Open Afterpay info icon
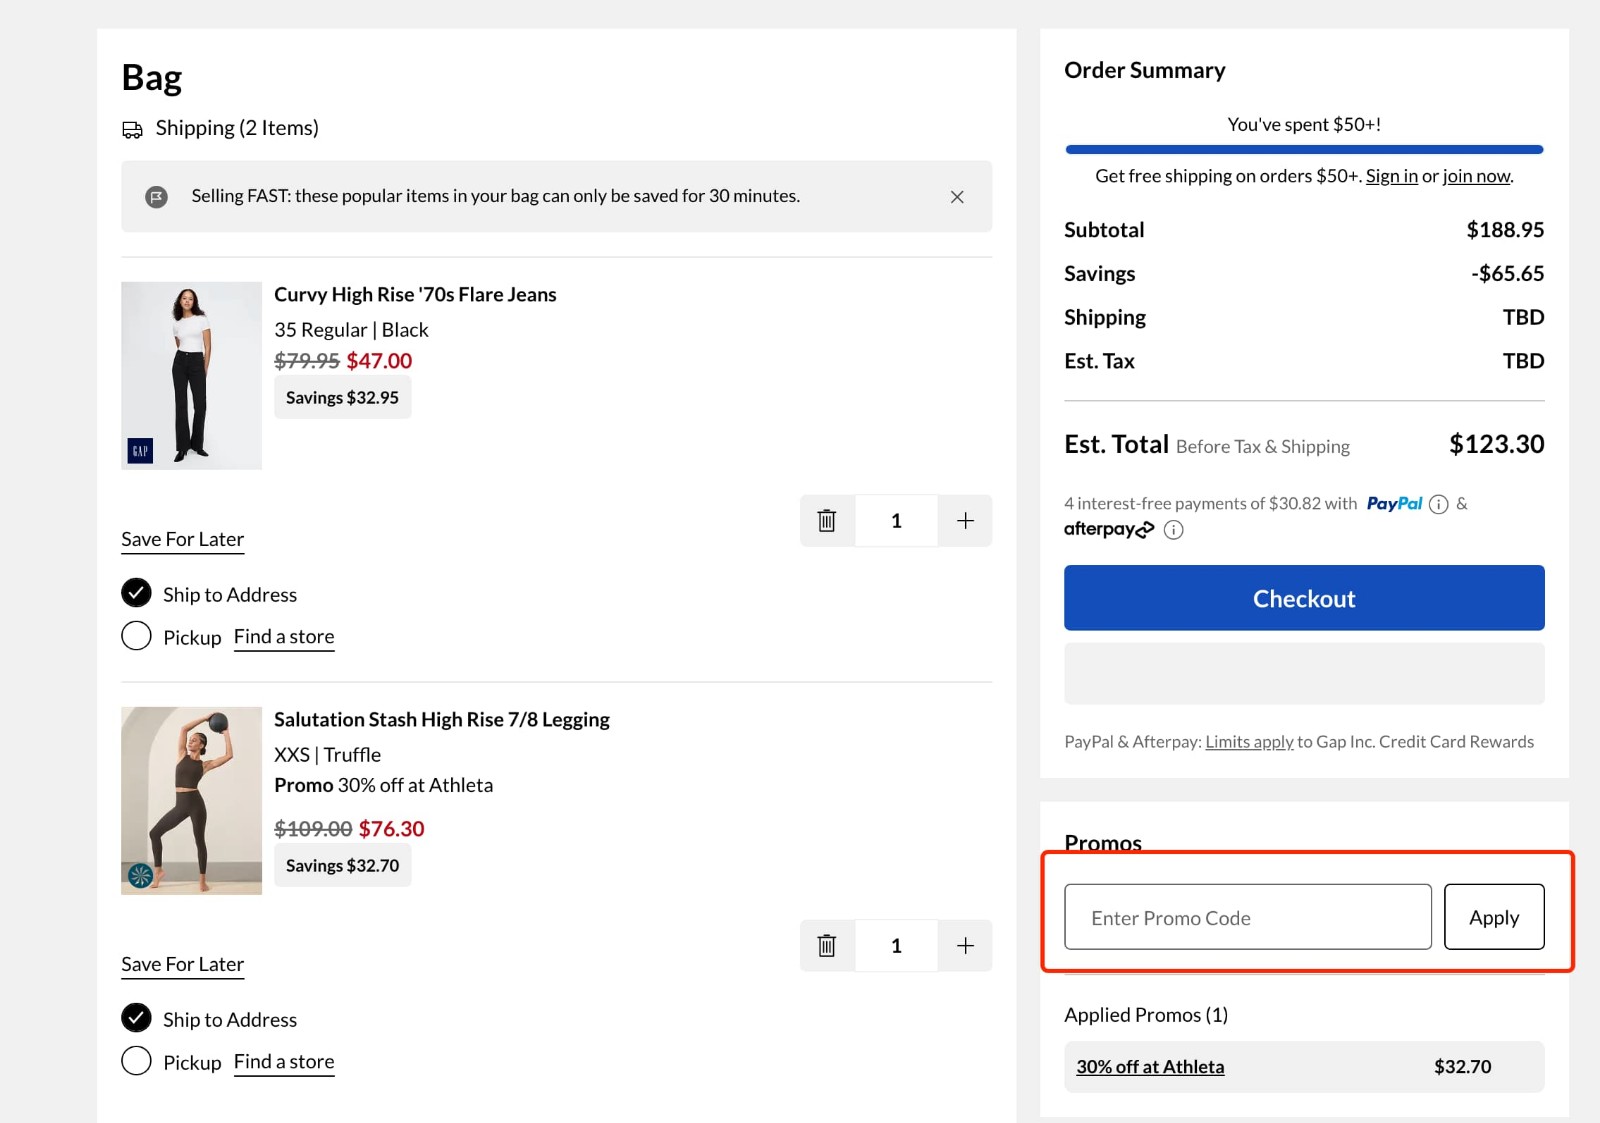Viewport: 1600px width, 1123px height. point(1174,530)
